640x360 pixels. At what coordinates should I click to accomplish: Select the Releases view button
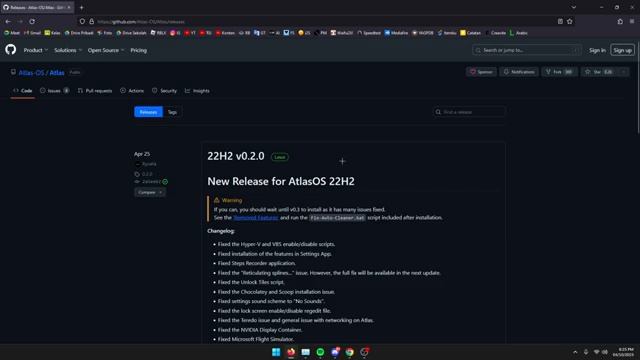(x=148, y=112)
